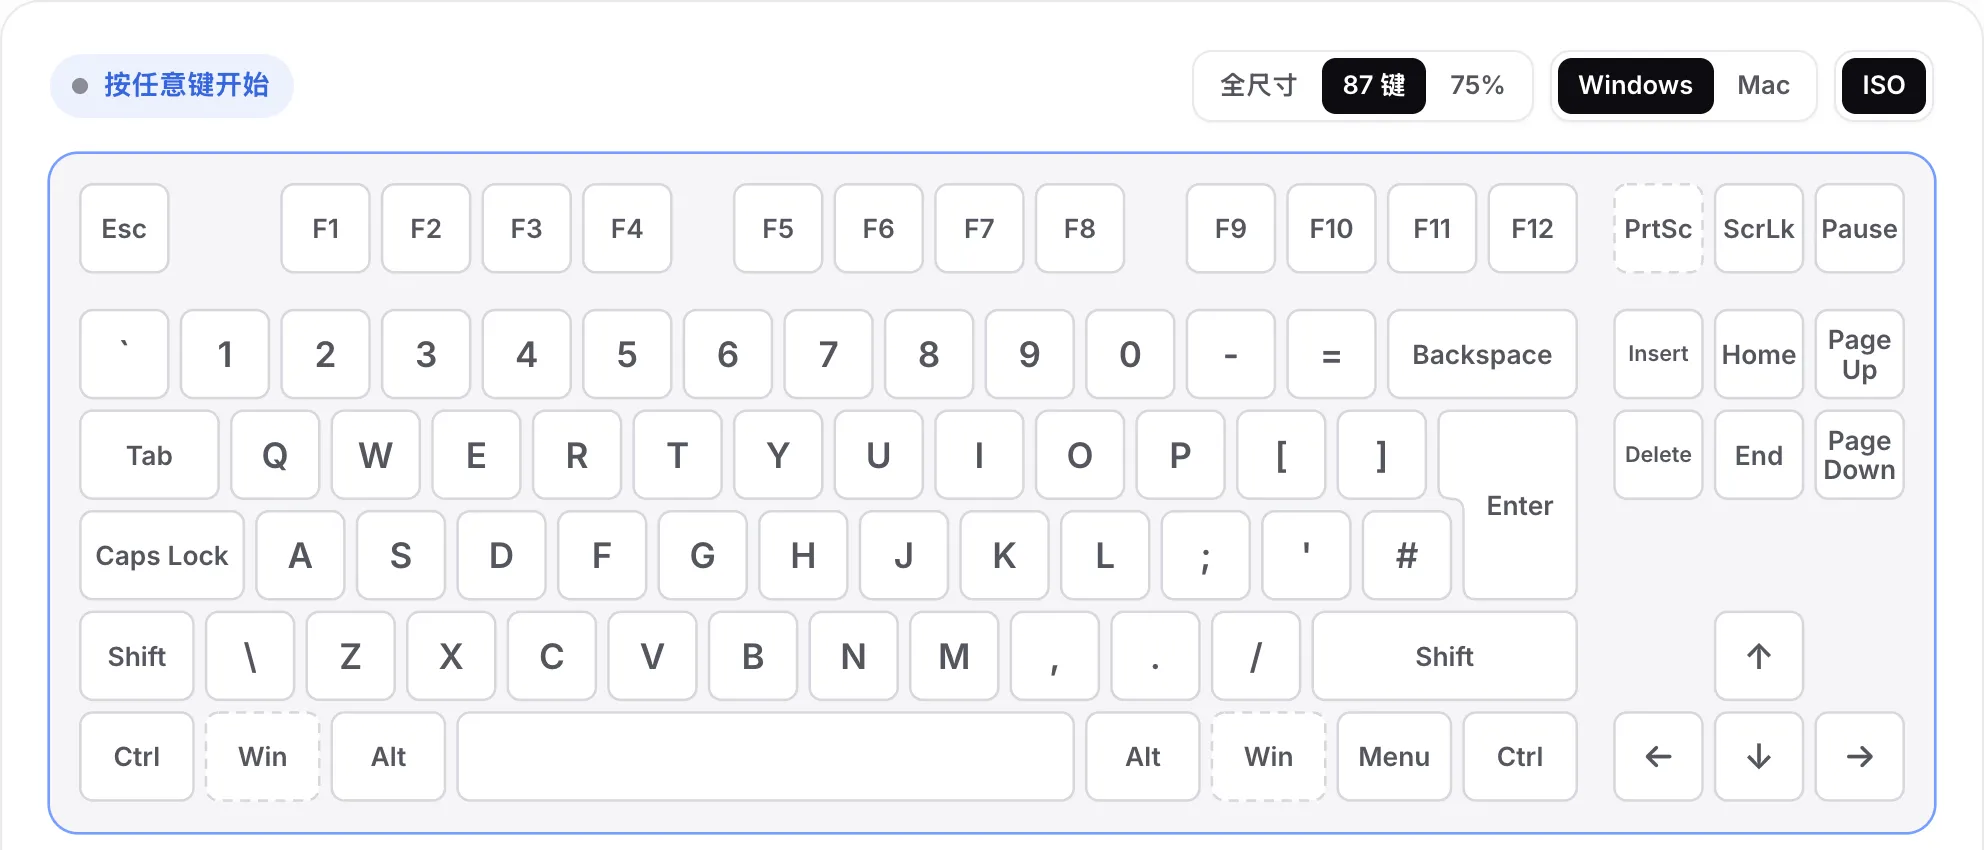Click the Q key

coord(275,455)
